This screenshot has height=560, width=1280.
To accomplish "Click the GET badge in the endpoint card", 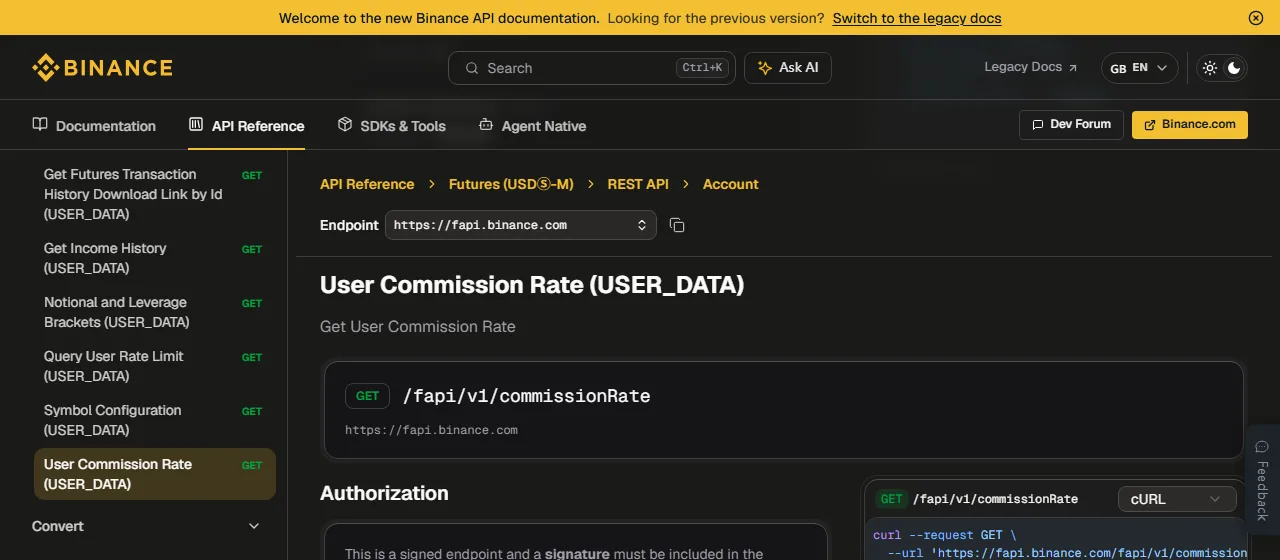I will 367,396.
